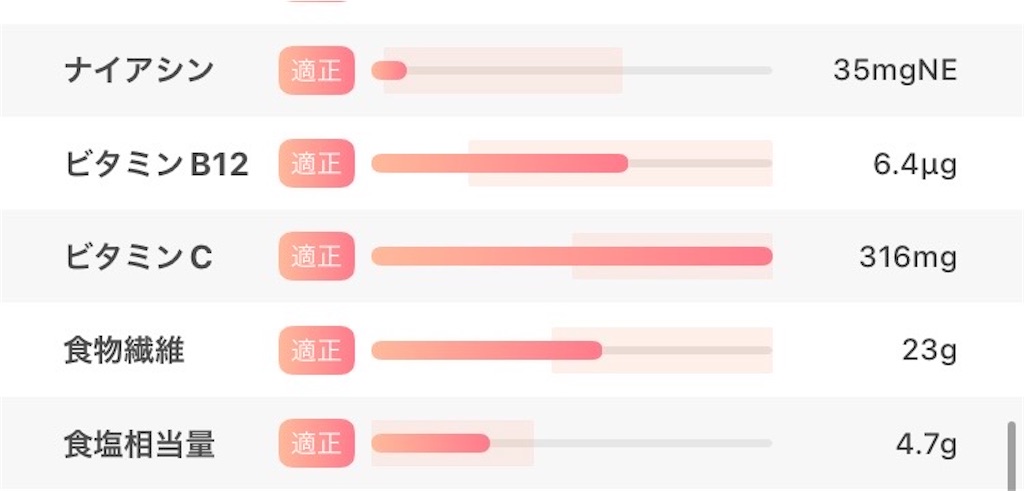Select the ビタミンB12 nutrient label
The image size is (1024, 491).
(157, 165)
